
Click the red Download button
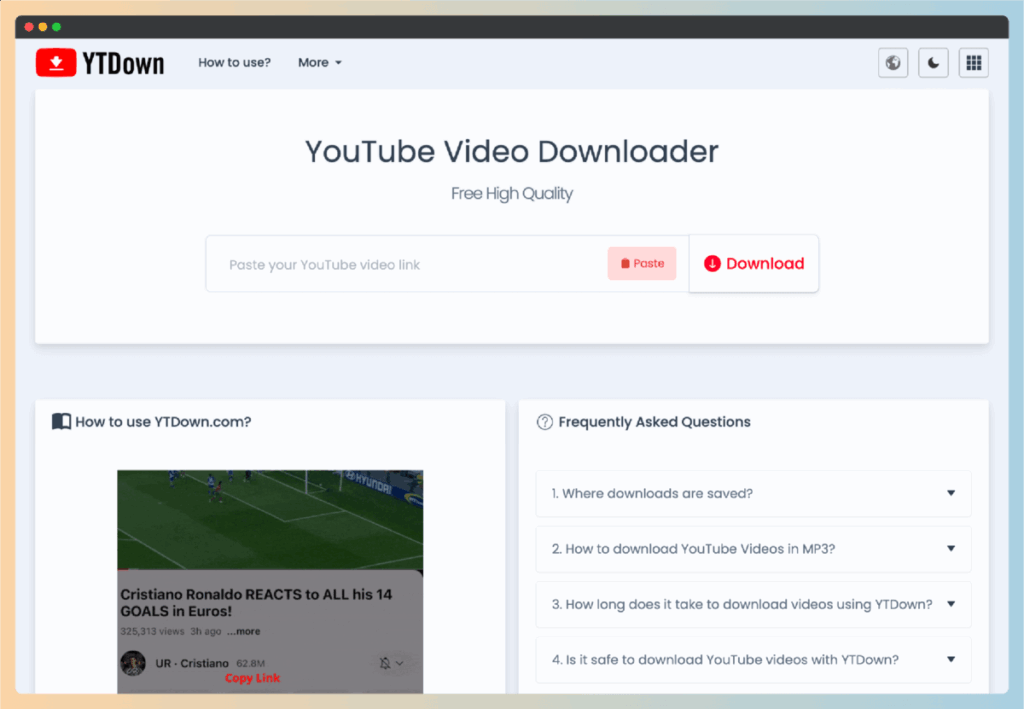[754, 264]
